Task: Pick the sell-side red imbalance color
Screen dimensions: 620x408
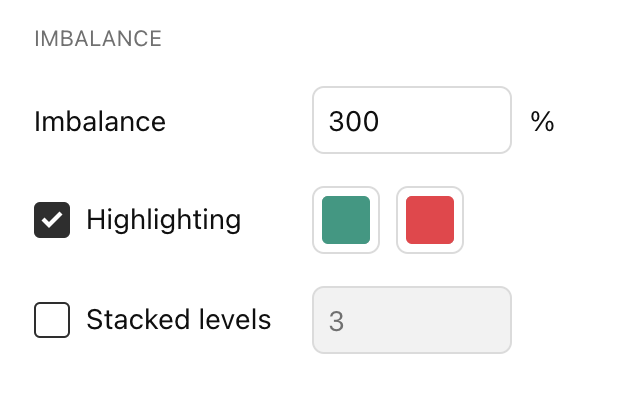Action: pos(430,220)
